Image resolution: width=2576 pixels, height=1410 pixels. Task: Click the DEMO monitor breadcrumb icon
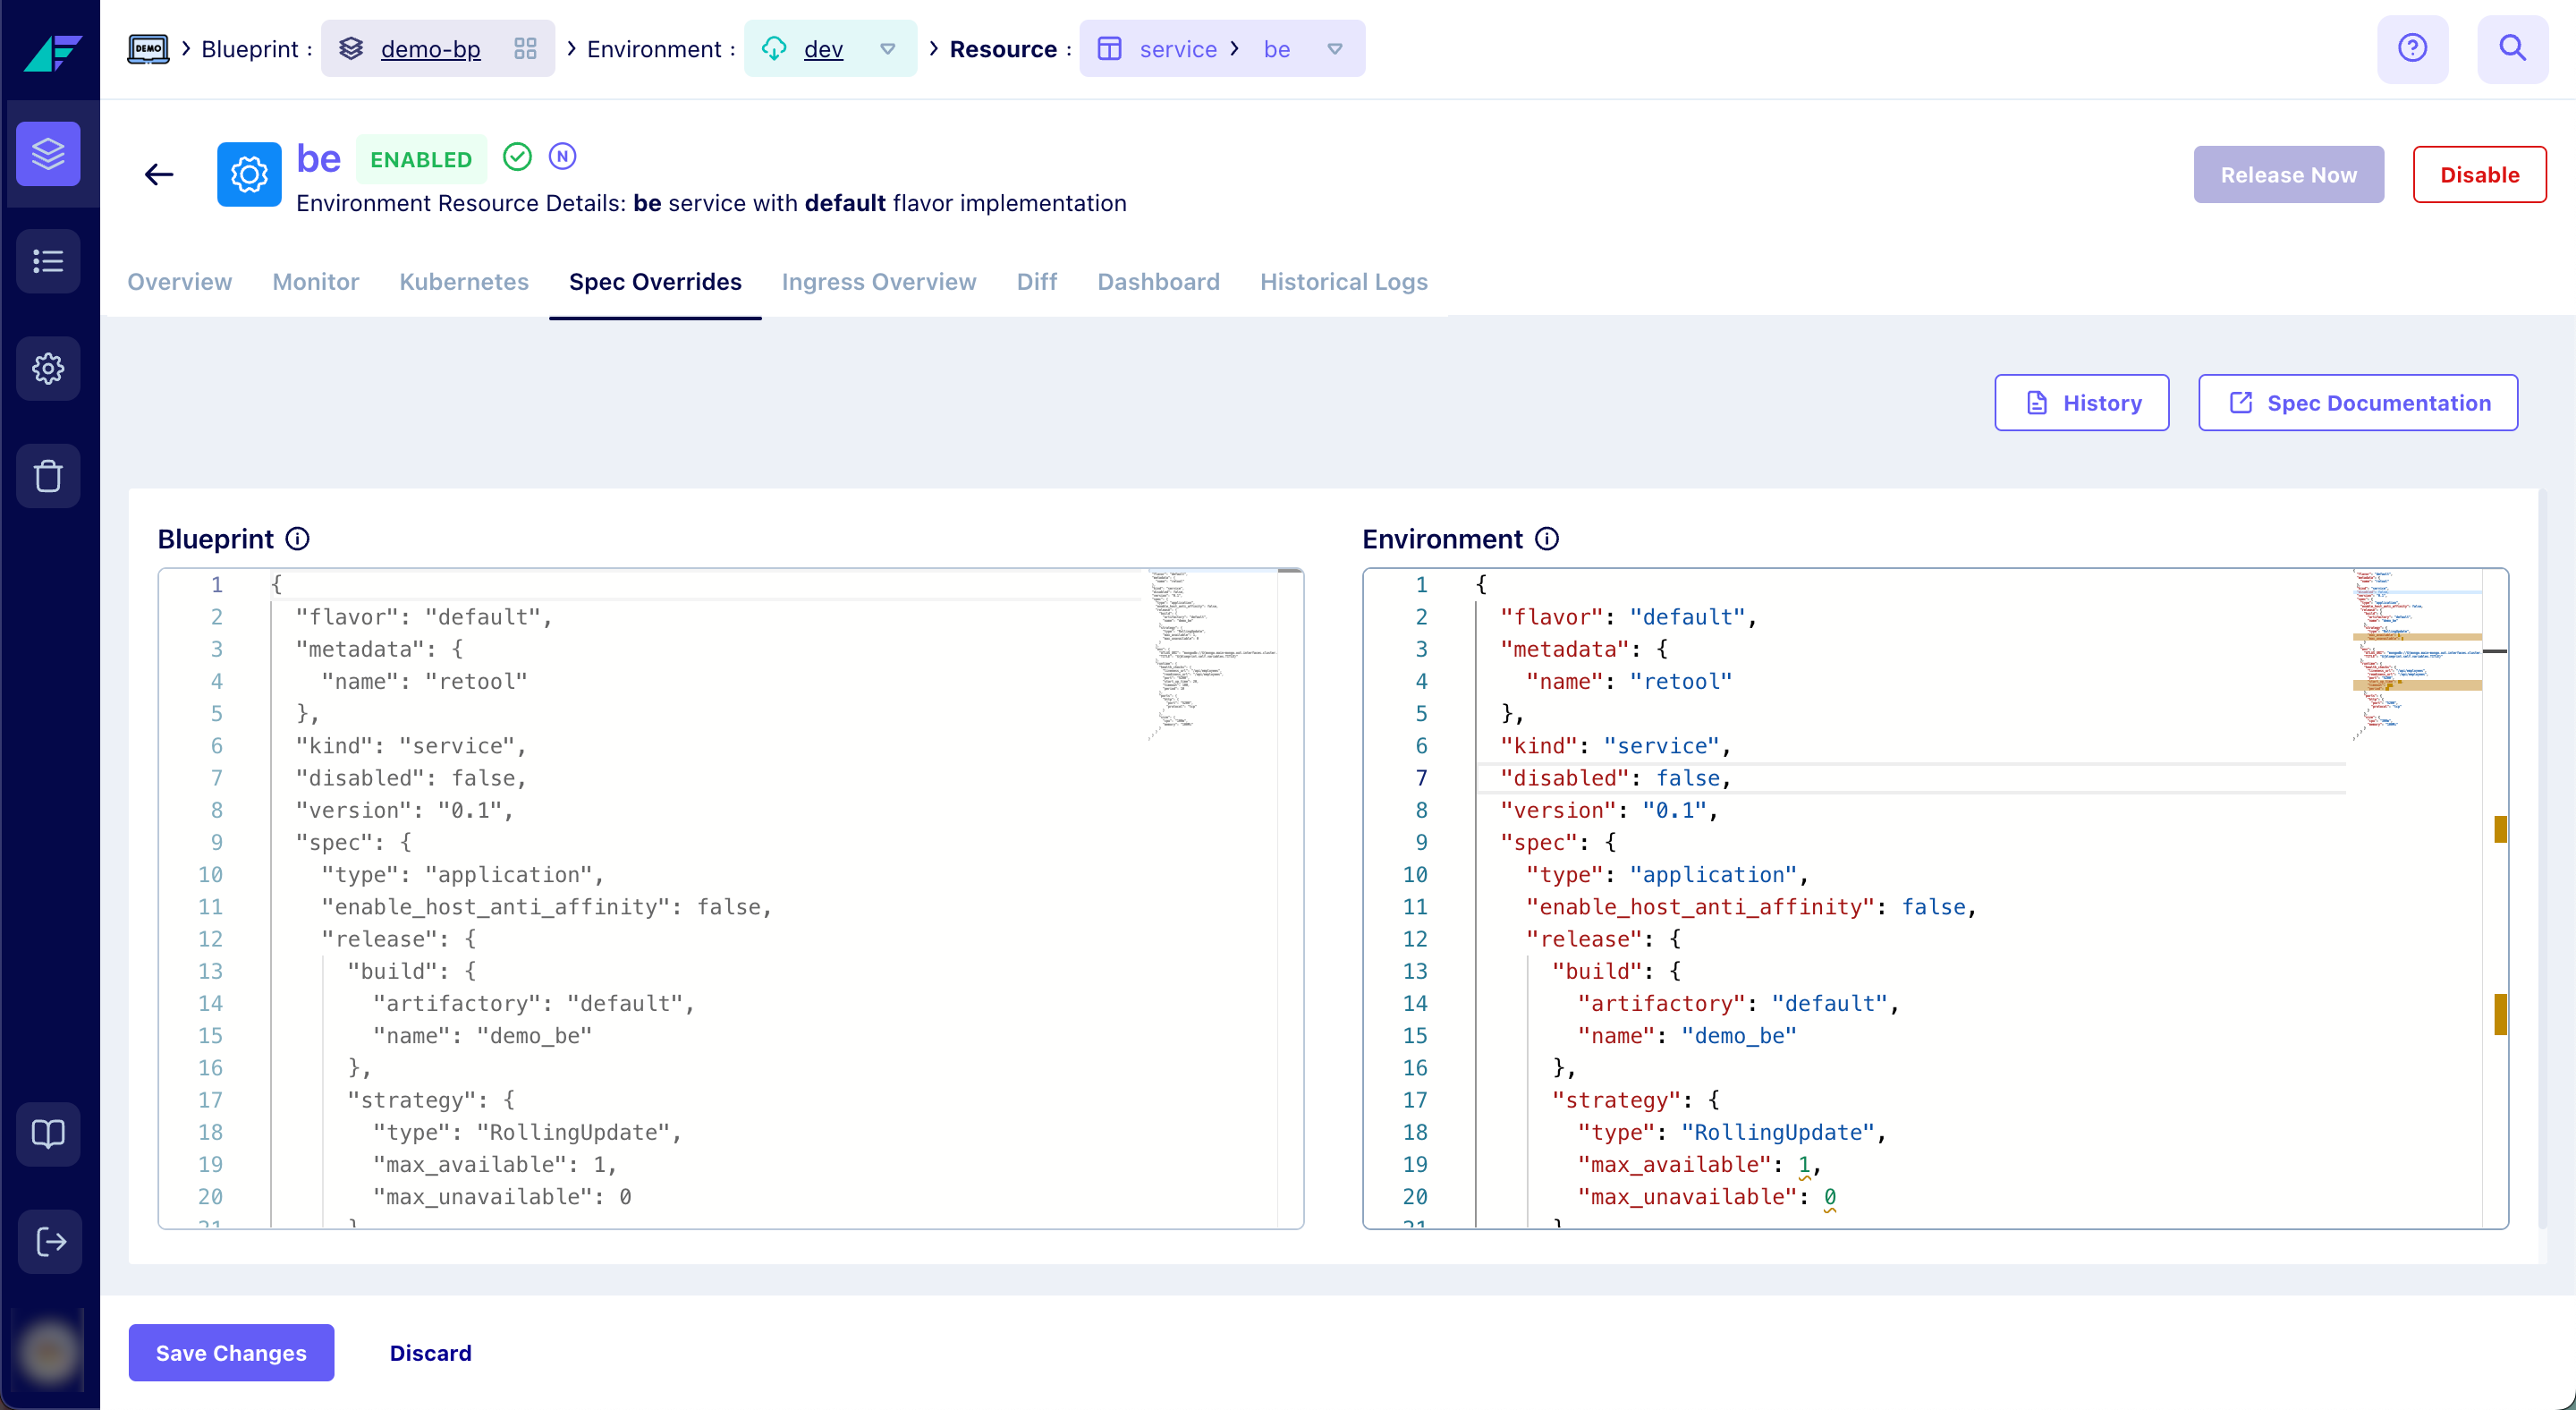148,49
